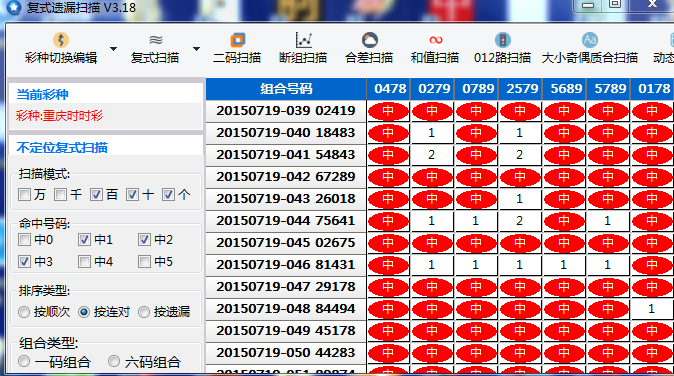Click 0789 cell in row 20150719-046
Image resolution: width=674 pixels, height=376 pixels.
click(x=476, y=265)
